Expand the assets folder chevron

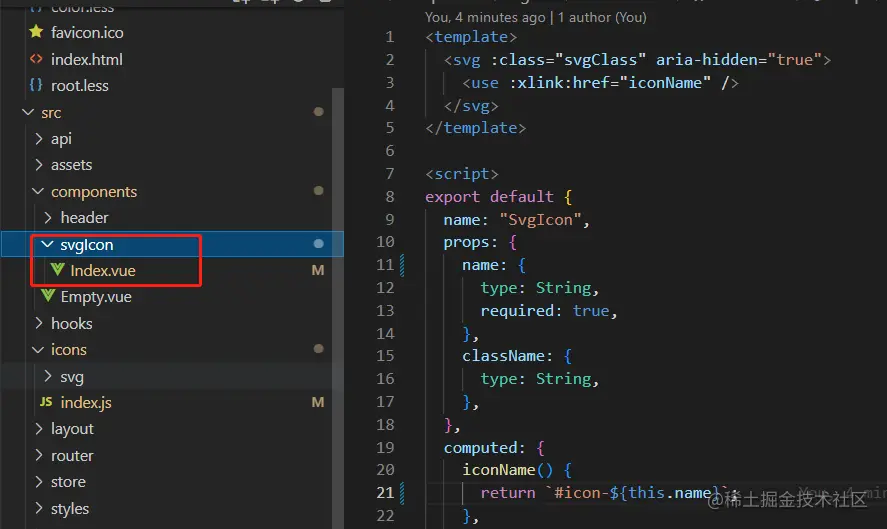pyautogui.click(x=38, y=165)
